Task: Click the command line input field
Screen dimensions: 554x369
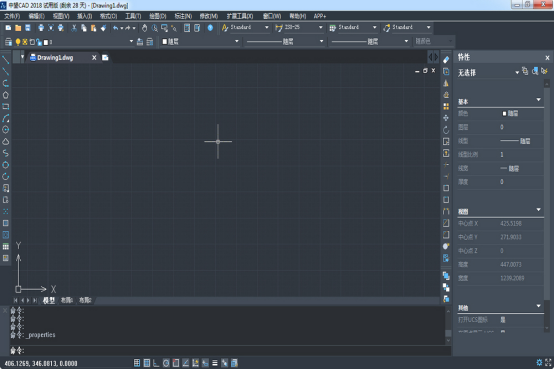Action: (230, 351)
